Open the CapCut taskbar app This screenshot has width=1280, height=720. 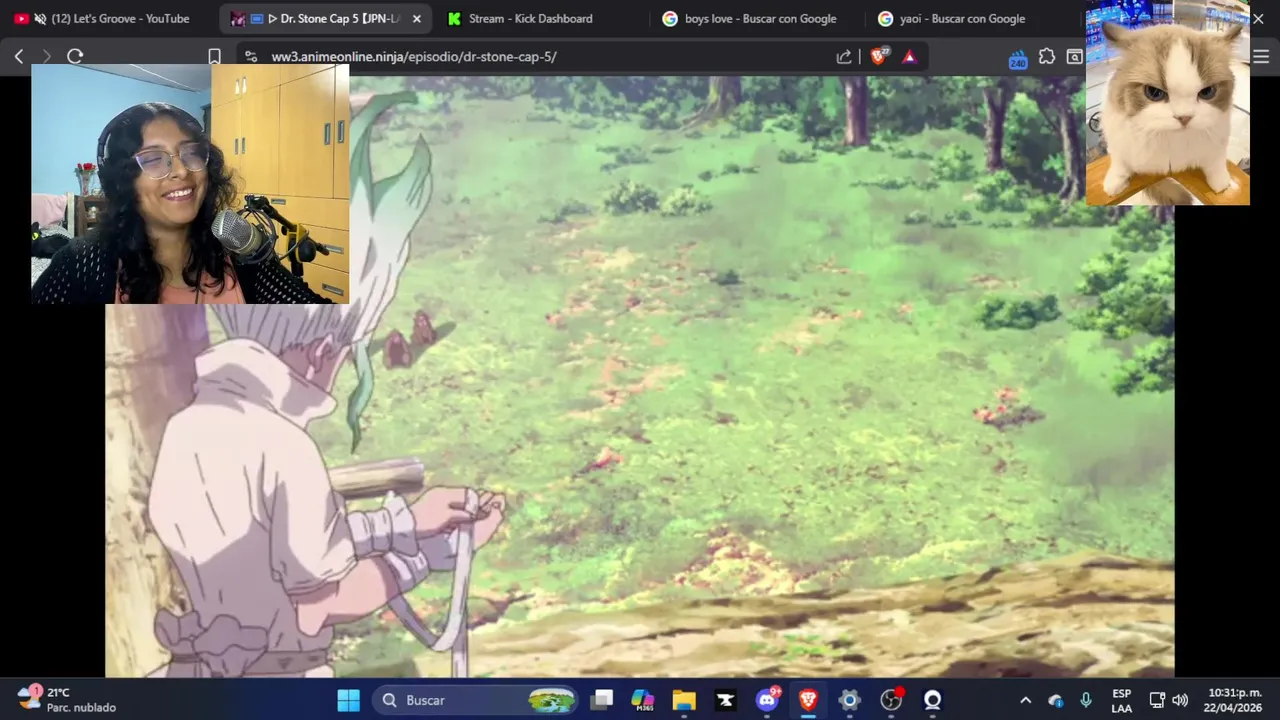coord(725,700)
